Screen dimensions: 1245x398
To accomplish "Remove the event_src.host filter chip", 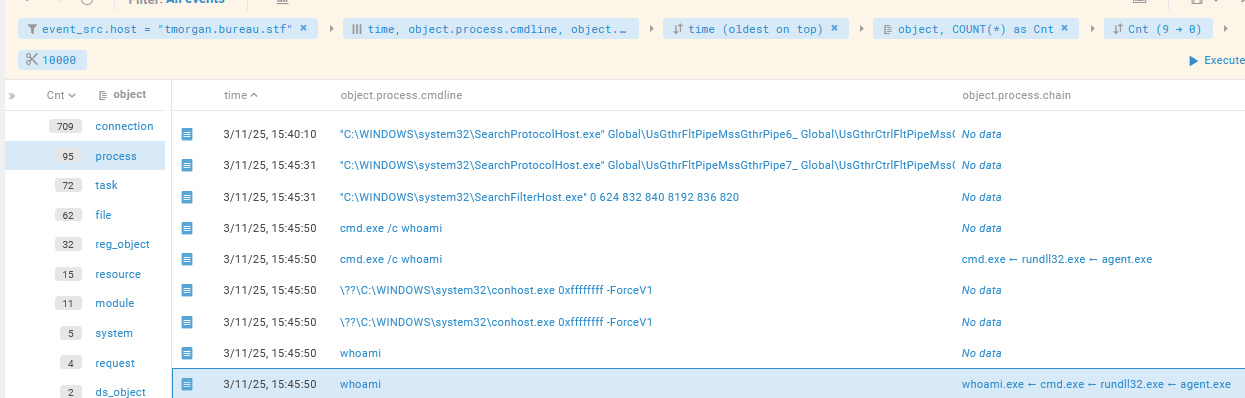I will tap(303, 29).
